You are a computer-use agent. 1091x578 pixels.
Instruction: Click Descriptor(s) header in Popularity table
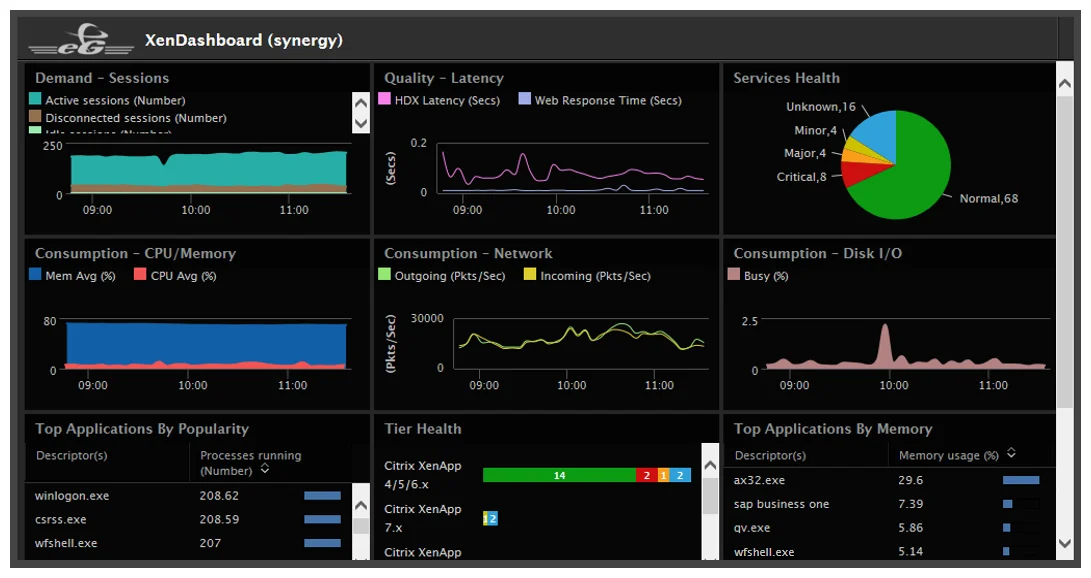72,456
